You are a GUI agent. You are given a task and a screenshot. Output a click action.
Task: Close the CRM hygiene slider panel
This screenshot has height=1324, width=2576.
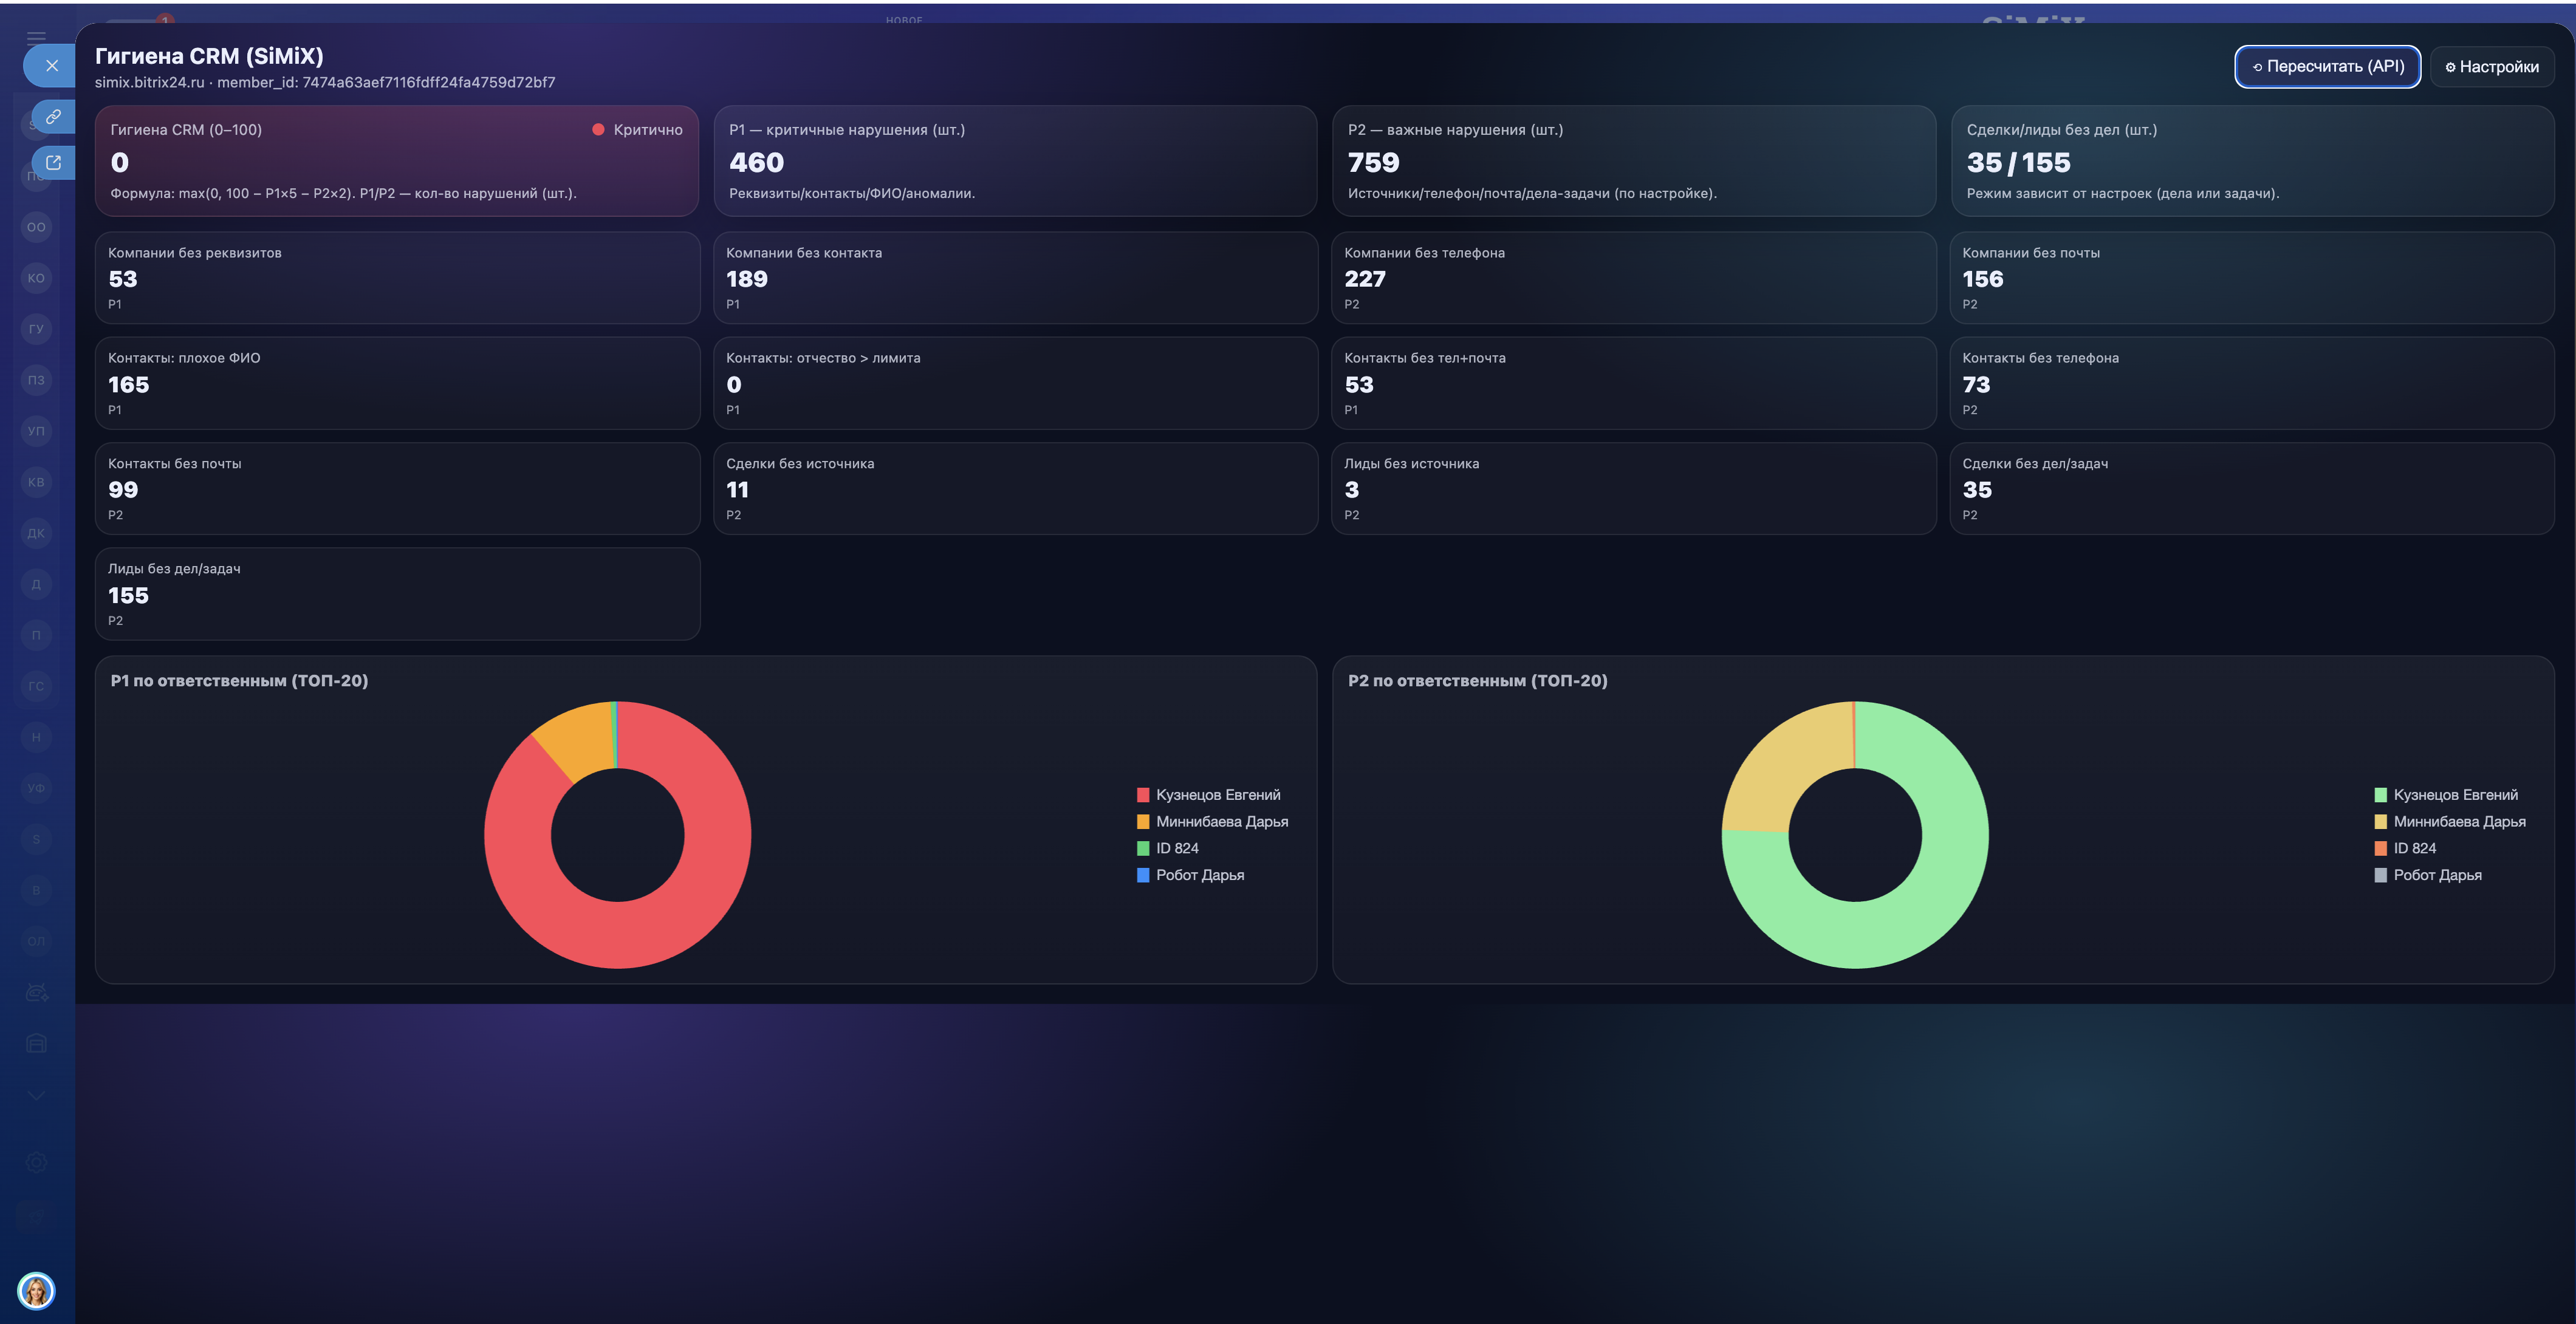point(52,66)
